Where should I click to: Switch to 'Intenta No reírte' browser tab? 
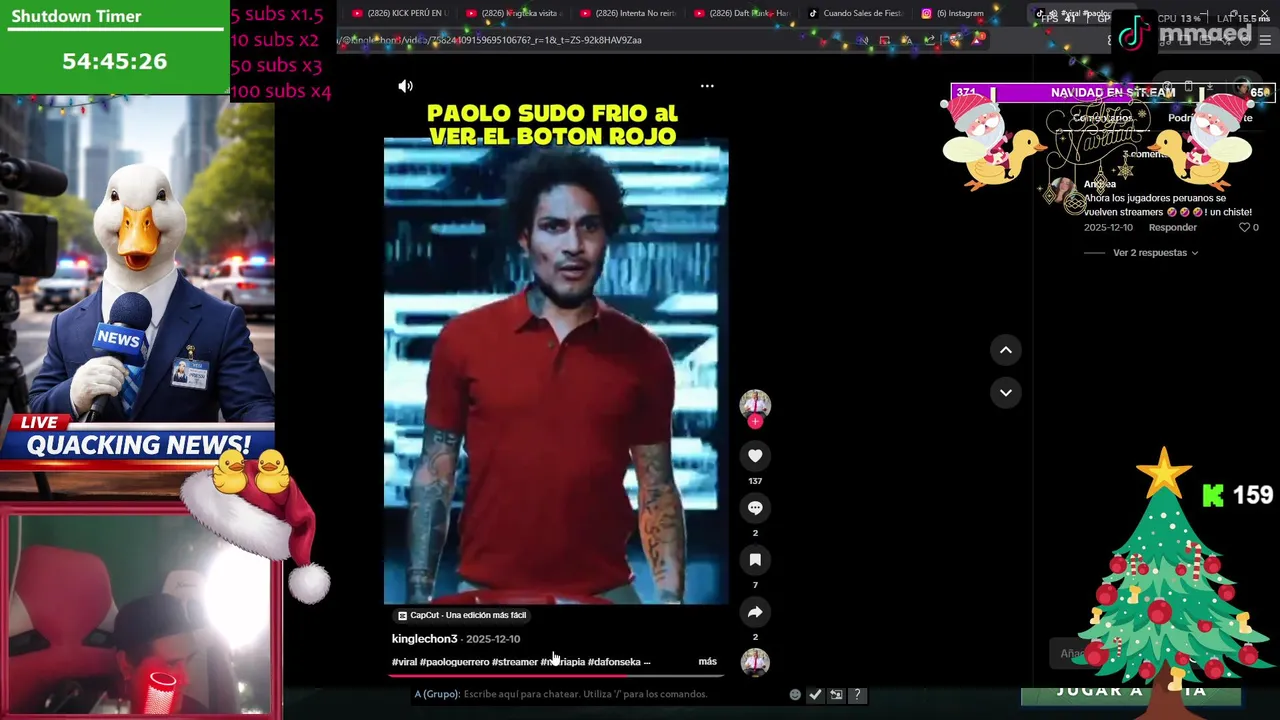coord(627,13)
